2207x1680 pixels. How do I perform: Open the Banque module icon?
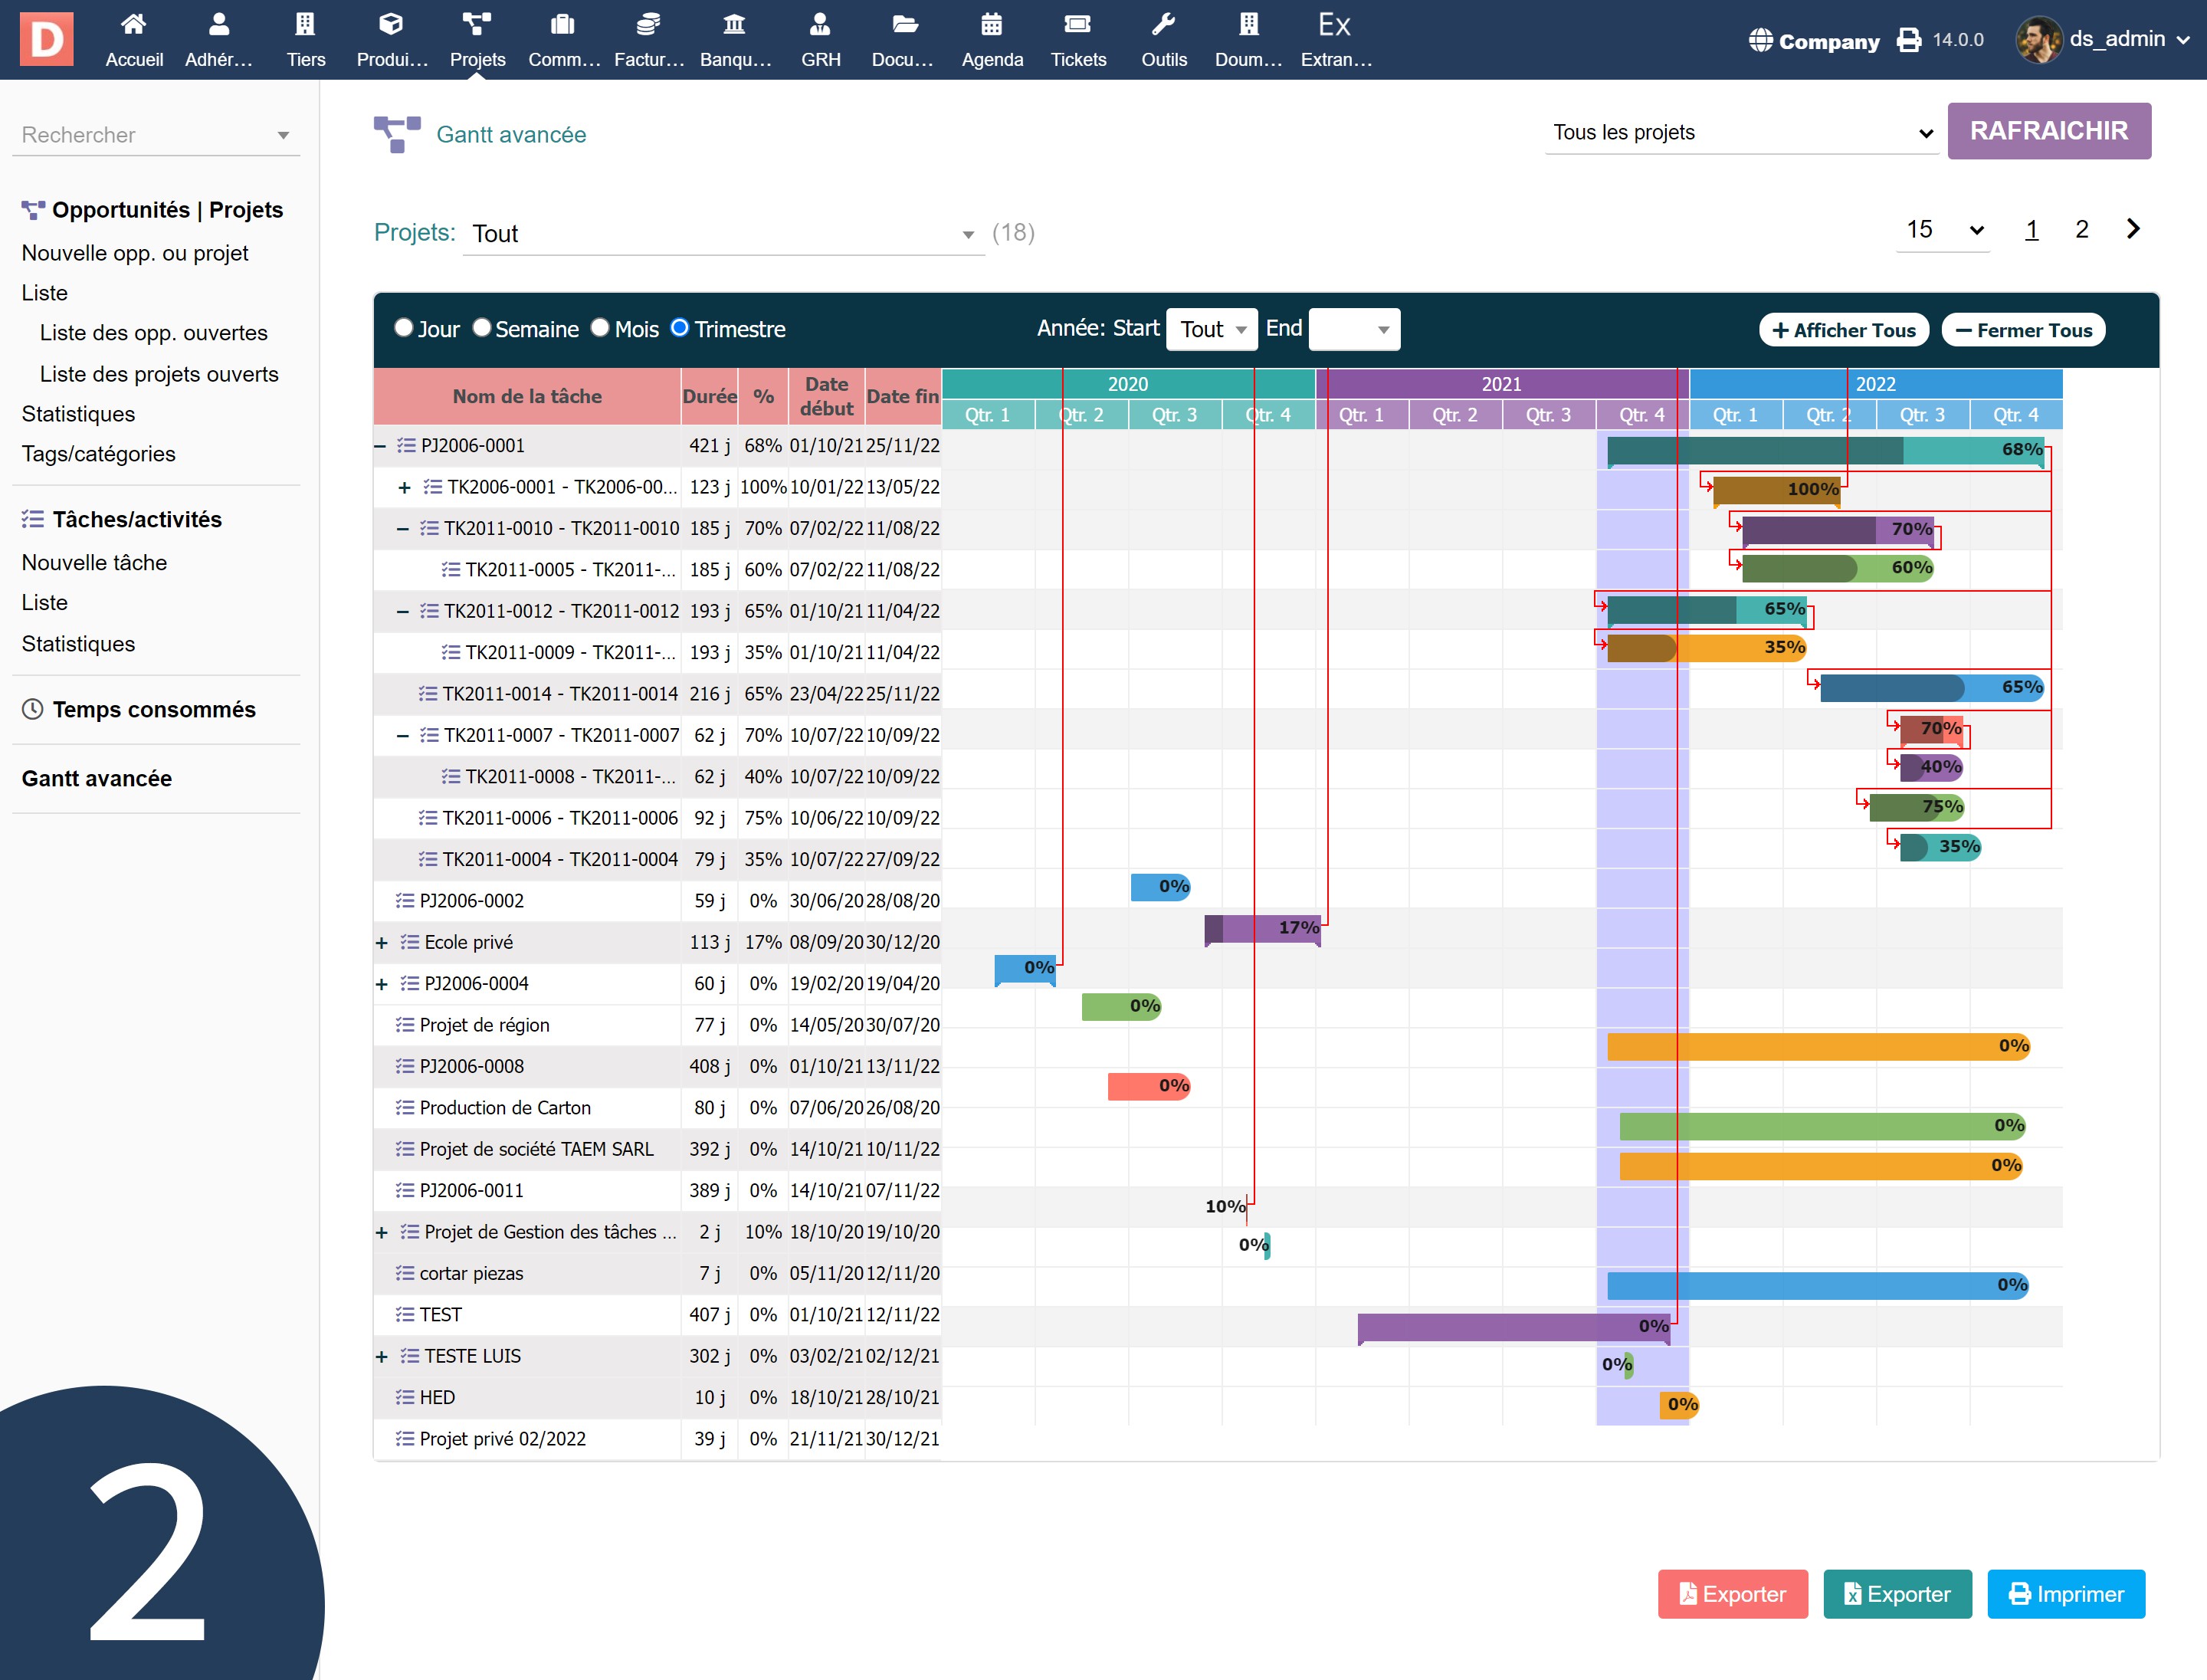click(735, 25)
